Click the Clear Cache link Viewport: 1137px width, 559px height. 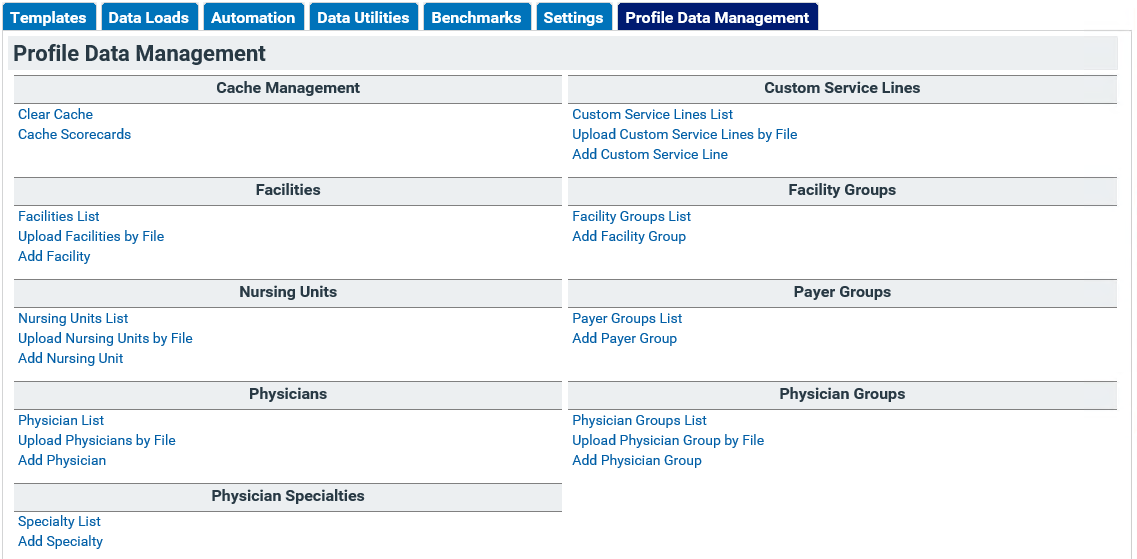(55, 115)
